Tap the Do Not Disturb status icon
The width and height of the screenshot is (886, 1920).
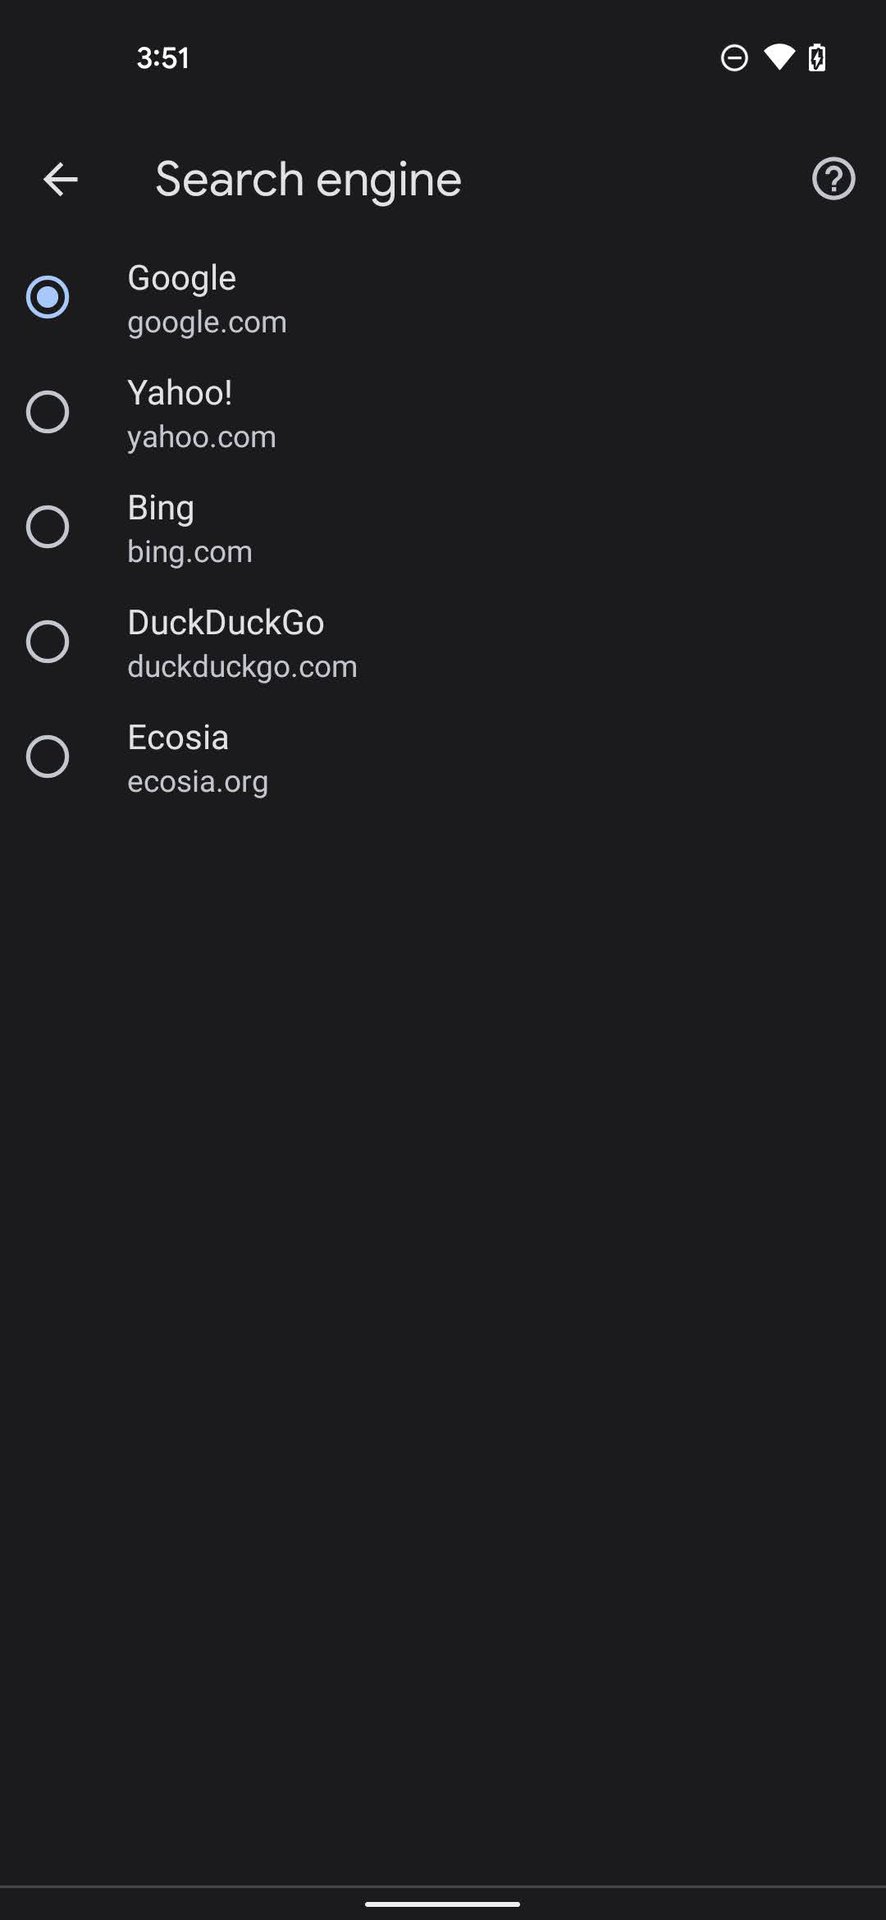(734, 58)
